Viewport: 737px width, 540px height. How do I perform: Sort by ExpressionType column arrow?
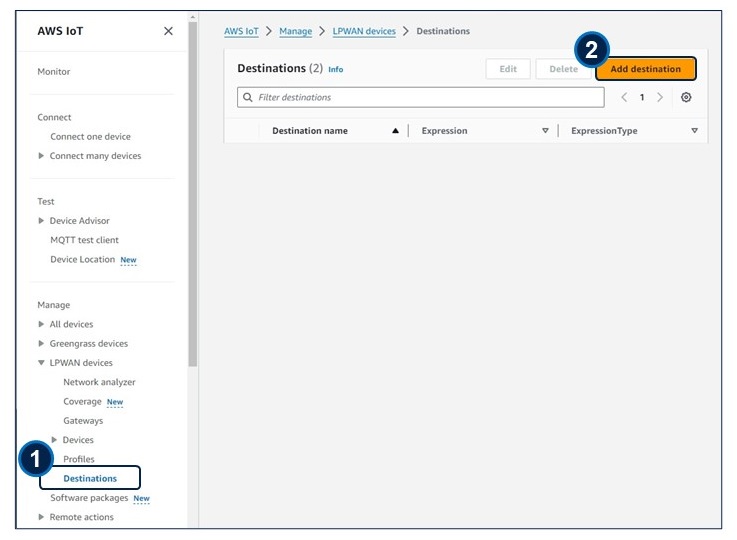pos(694,131)
